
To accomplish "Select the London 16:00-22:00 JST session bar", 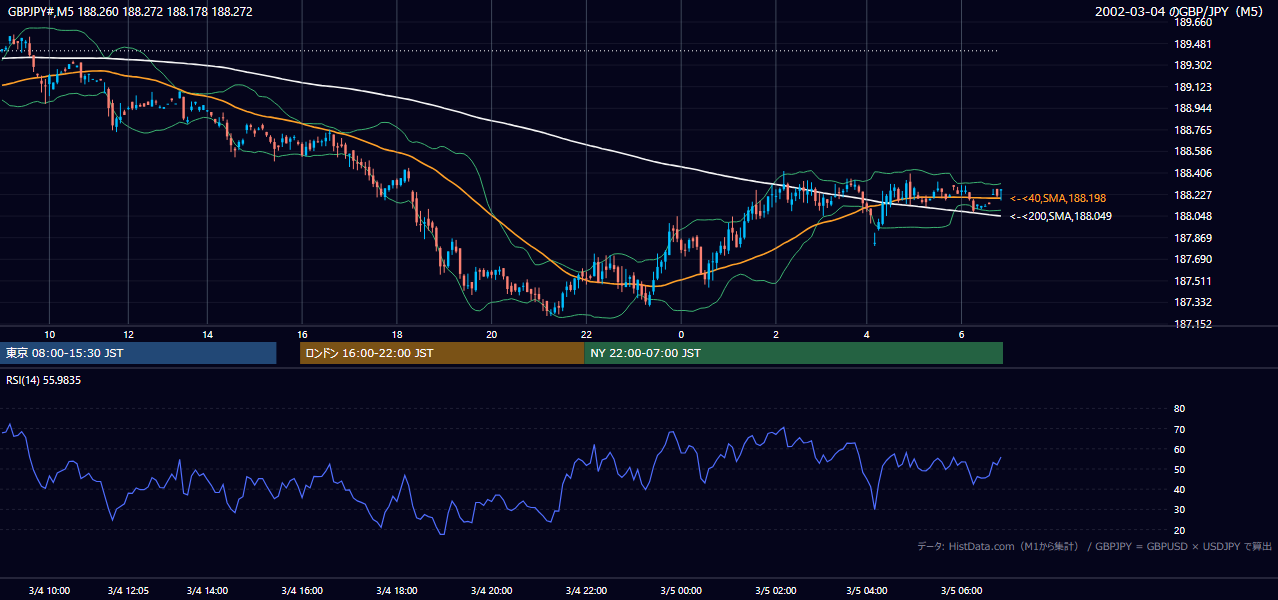I will click(x=442, y=353).
